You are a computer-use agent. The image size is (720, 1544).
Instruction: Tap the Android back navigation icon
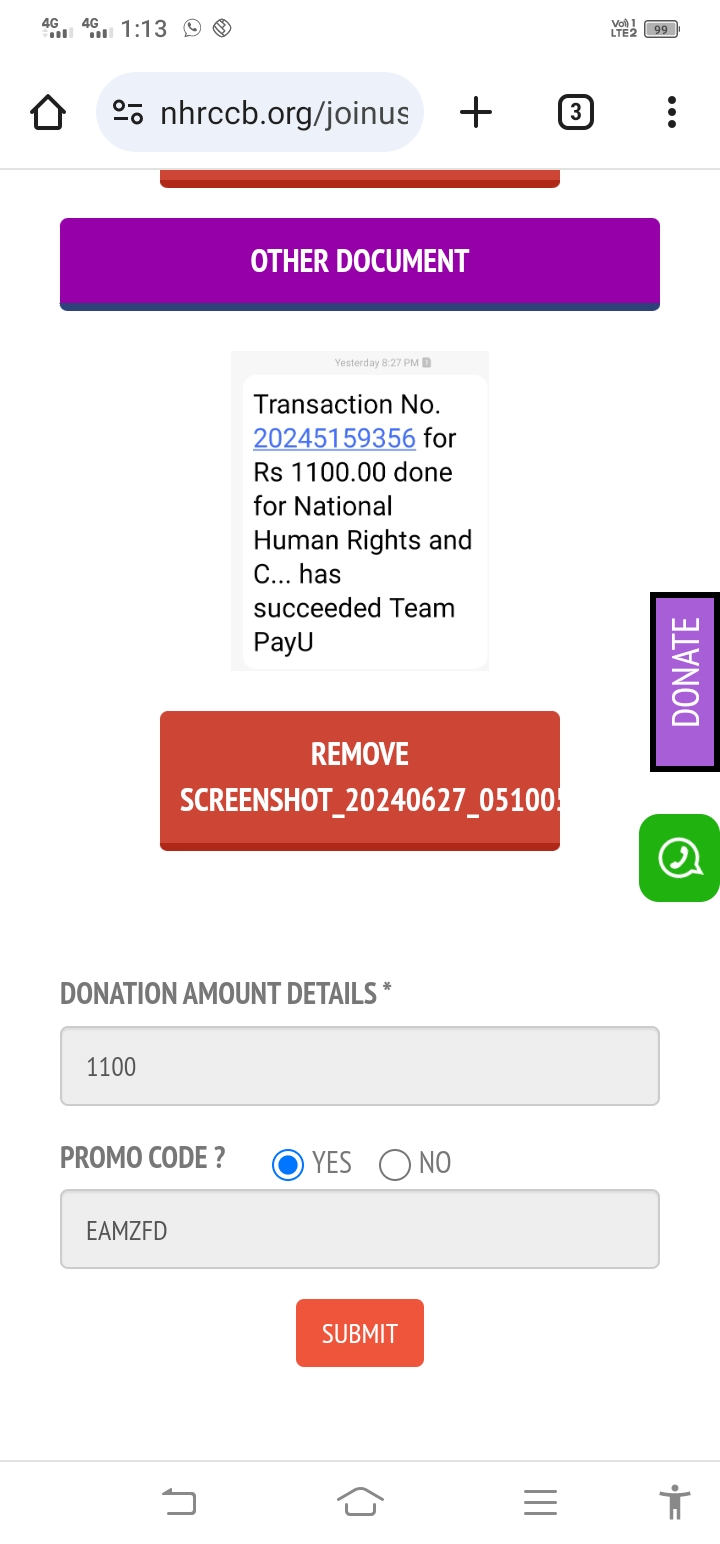[x=179, y=1502]
